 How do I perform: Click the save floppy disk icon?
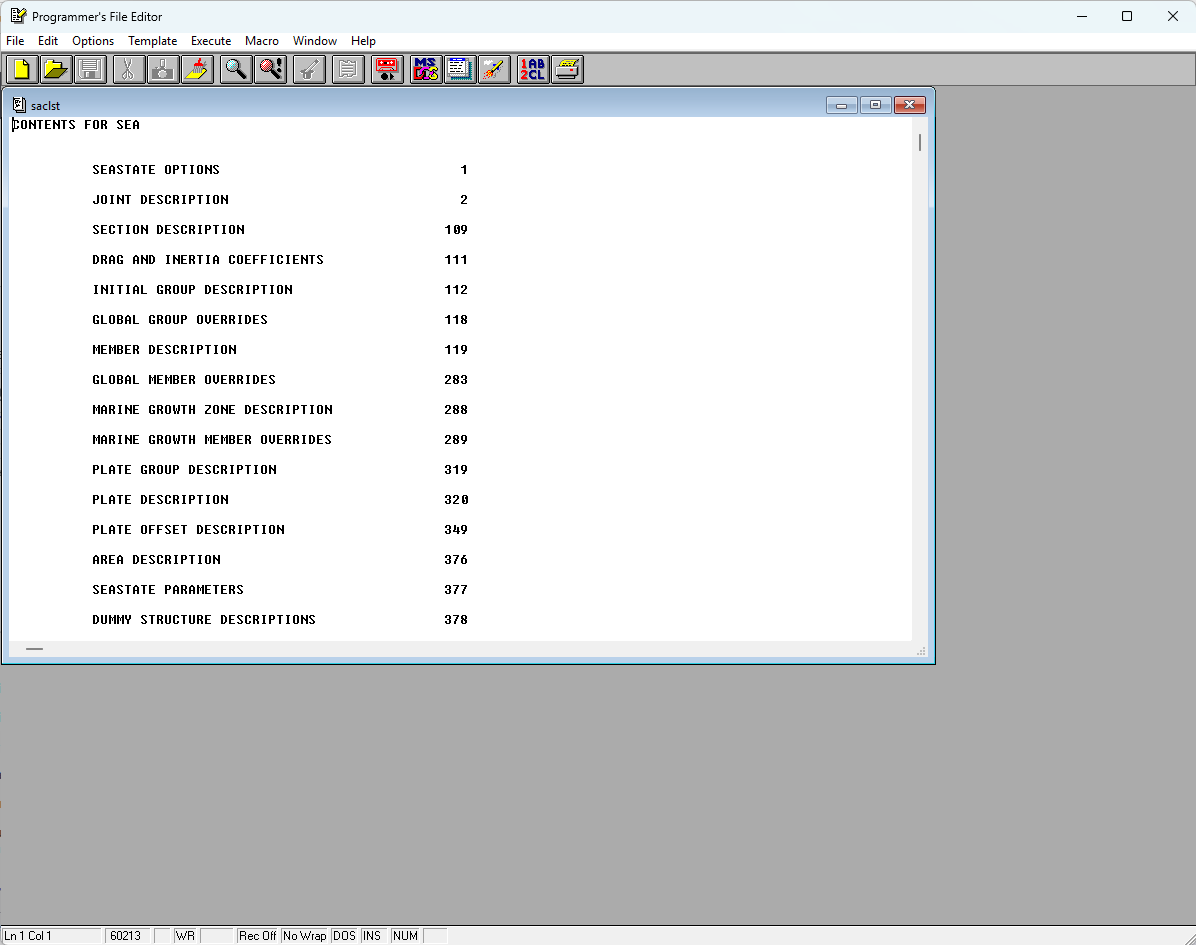coord(90,69)
